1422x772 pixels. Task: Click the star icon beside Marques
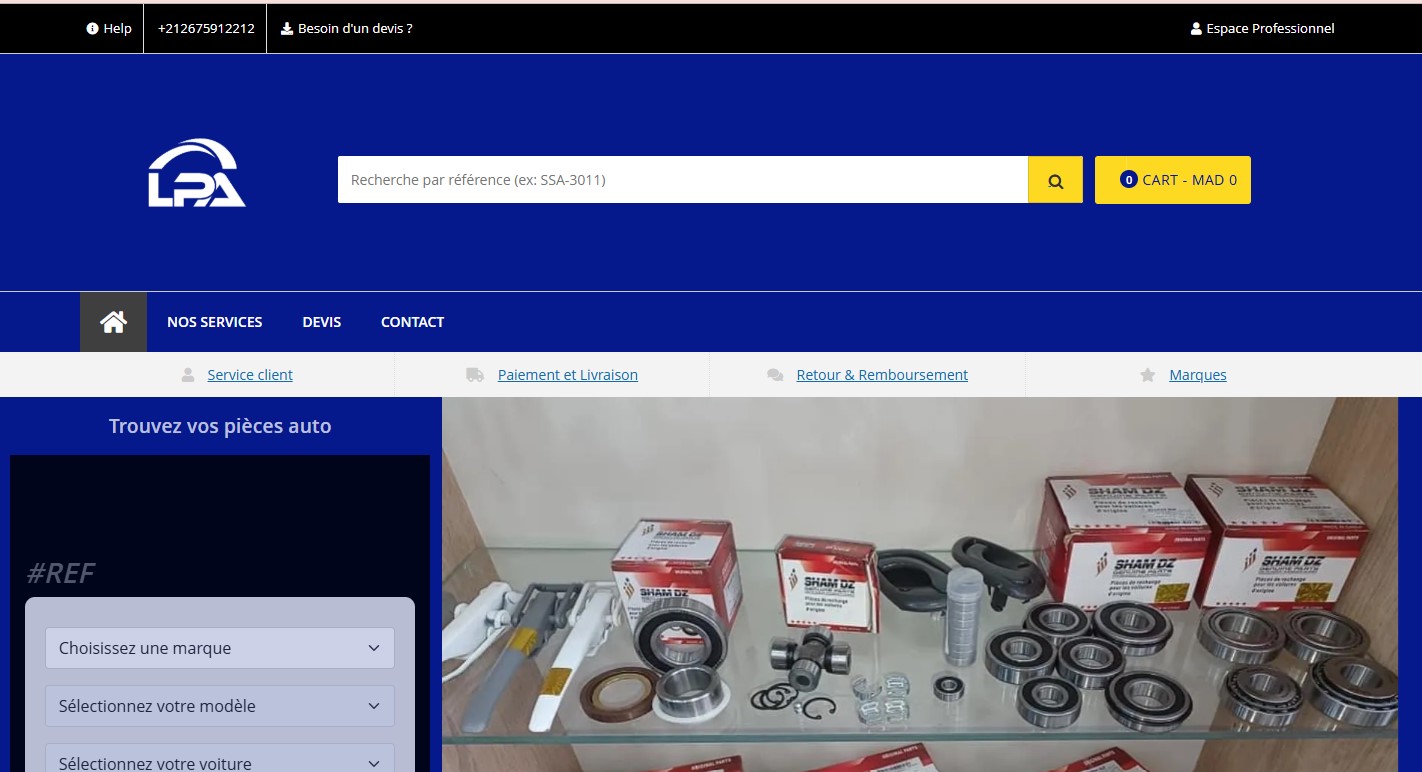[x=1148, y=375]
